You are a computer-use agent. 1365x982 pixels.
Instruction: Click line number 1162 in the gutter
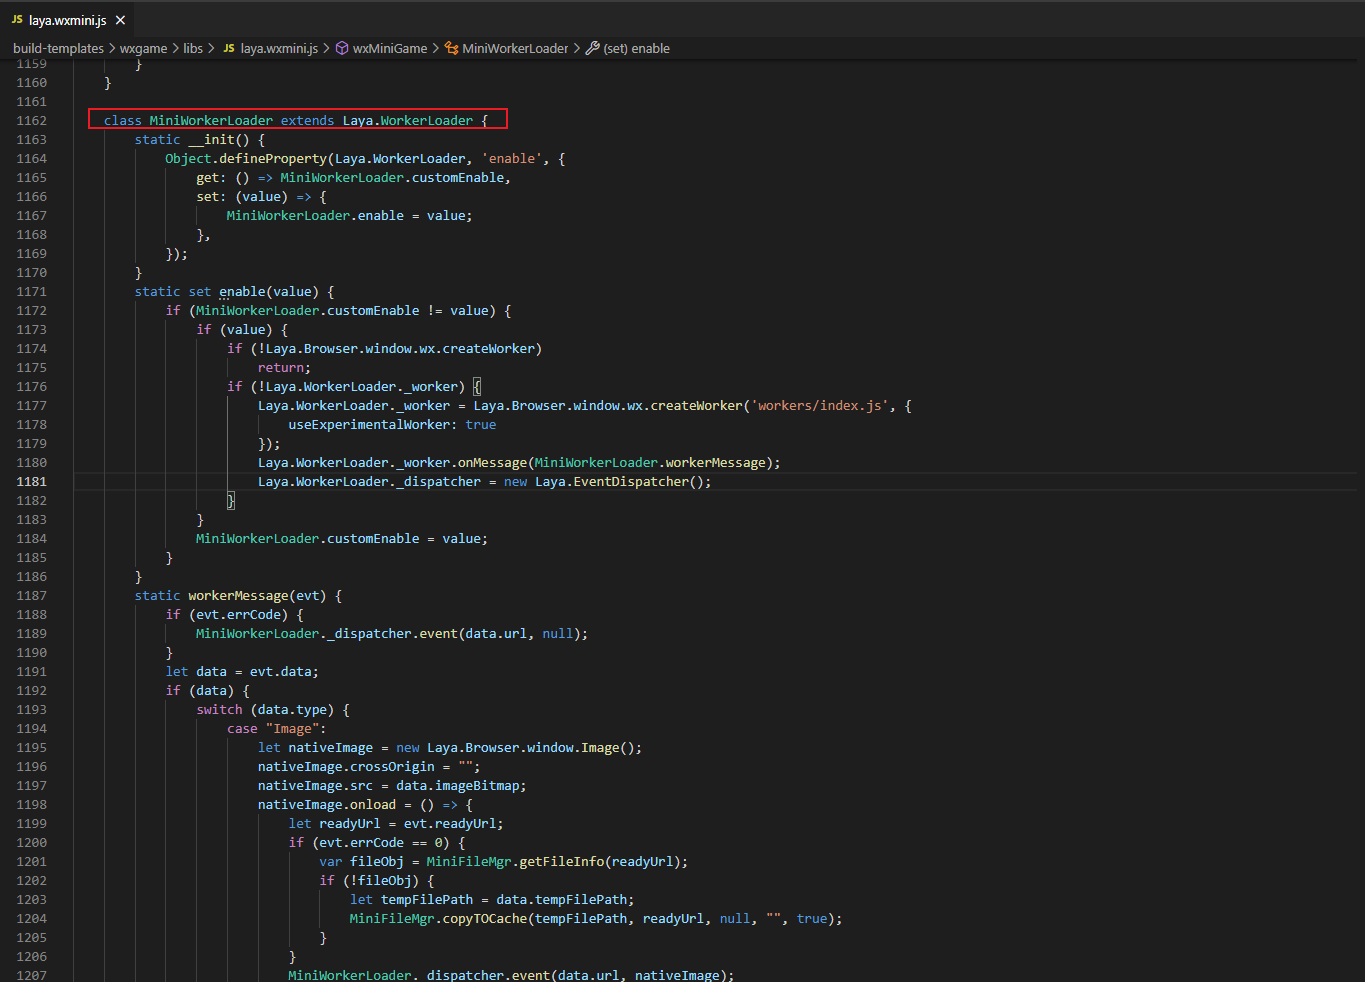coord(31,120)
